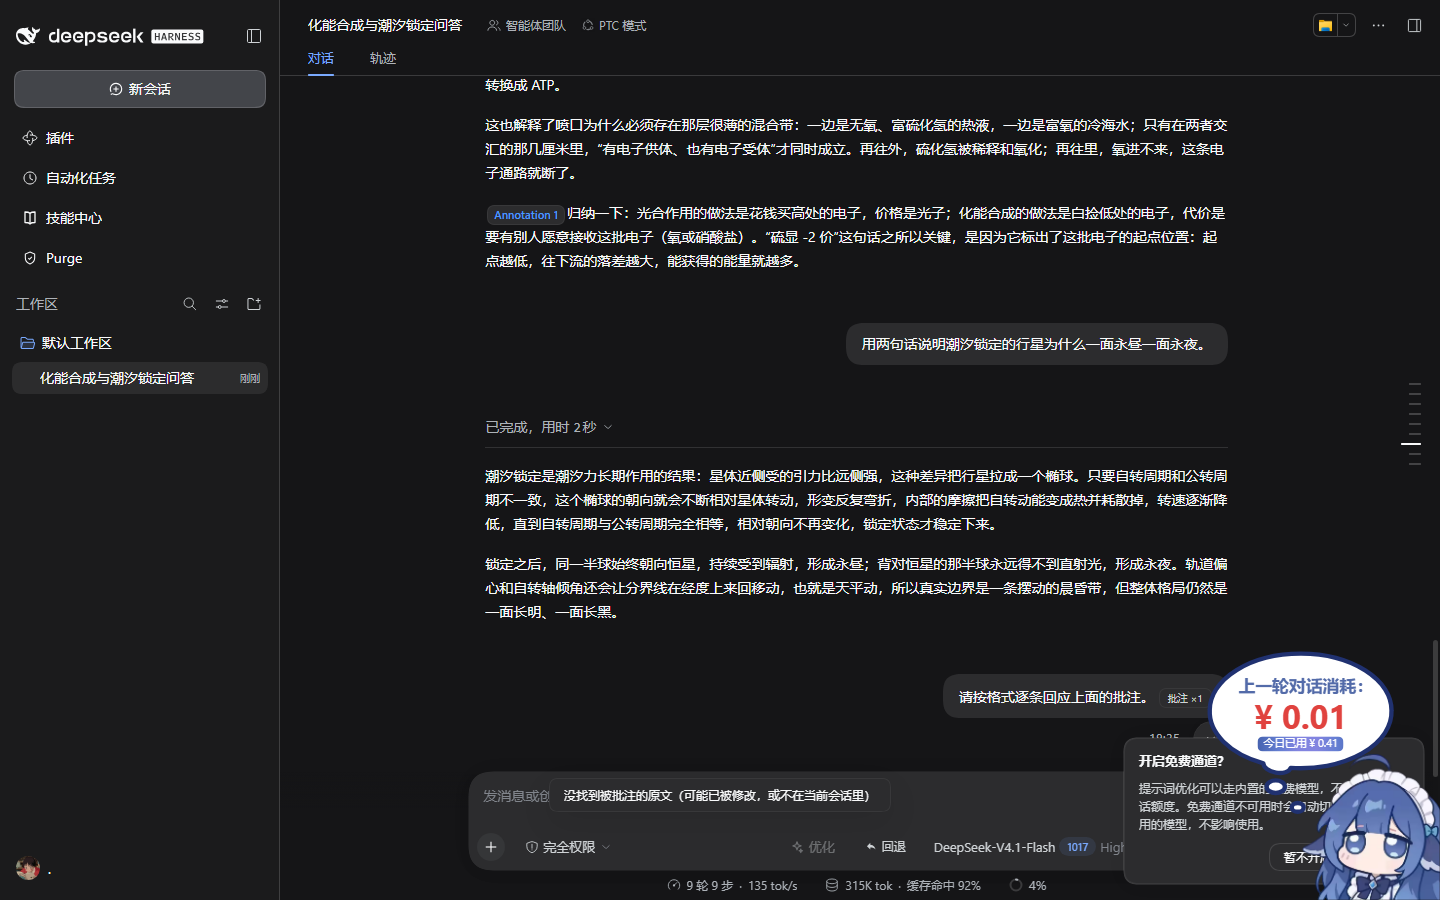This screenshot has width=1440, height=900.
Task: Click the 开启免费通道? popup title
Action: (1181, 761)
